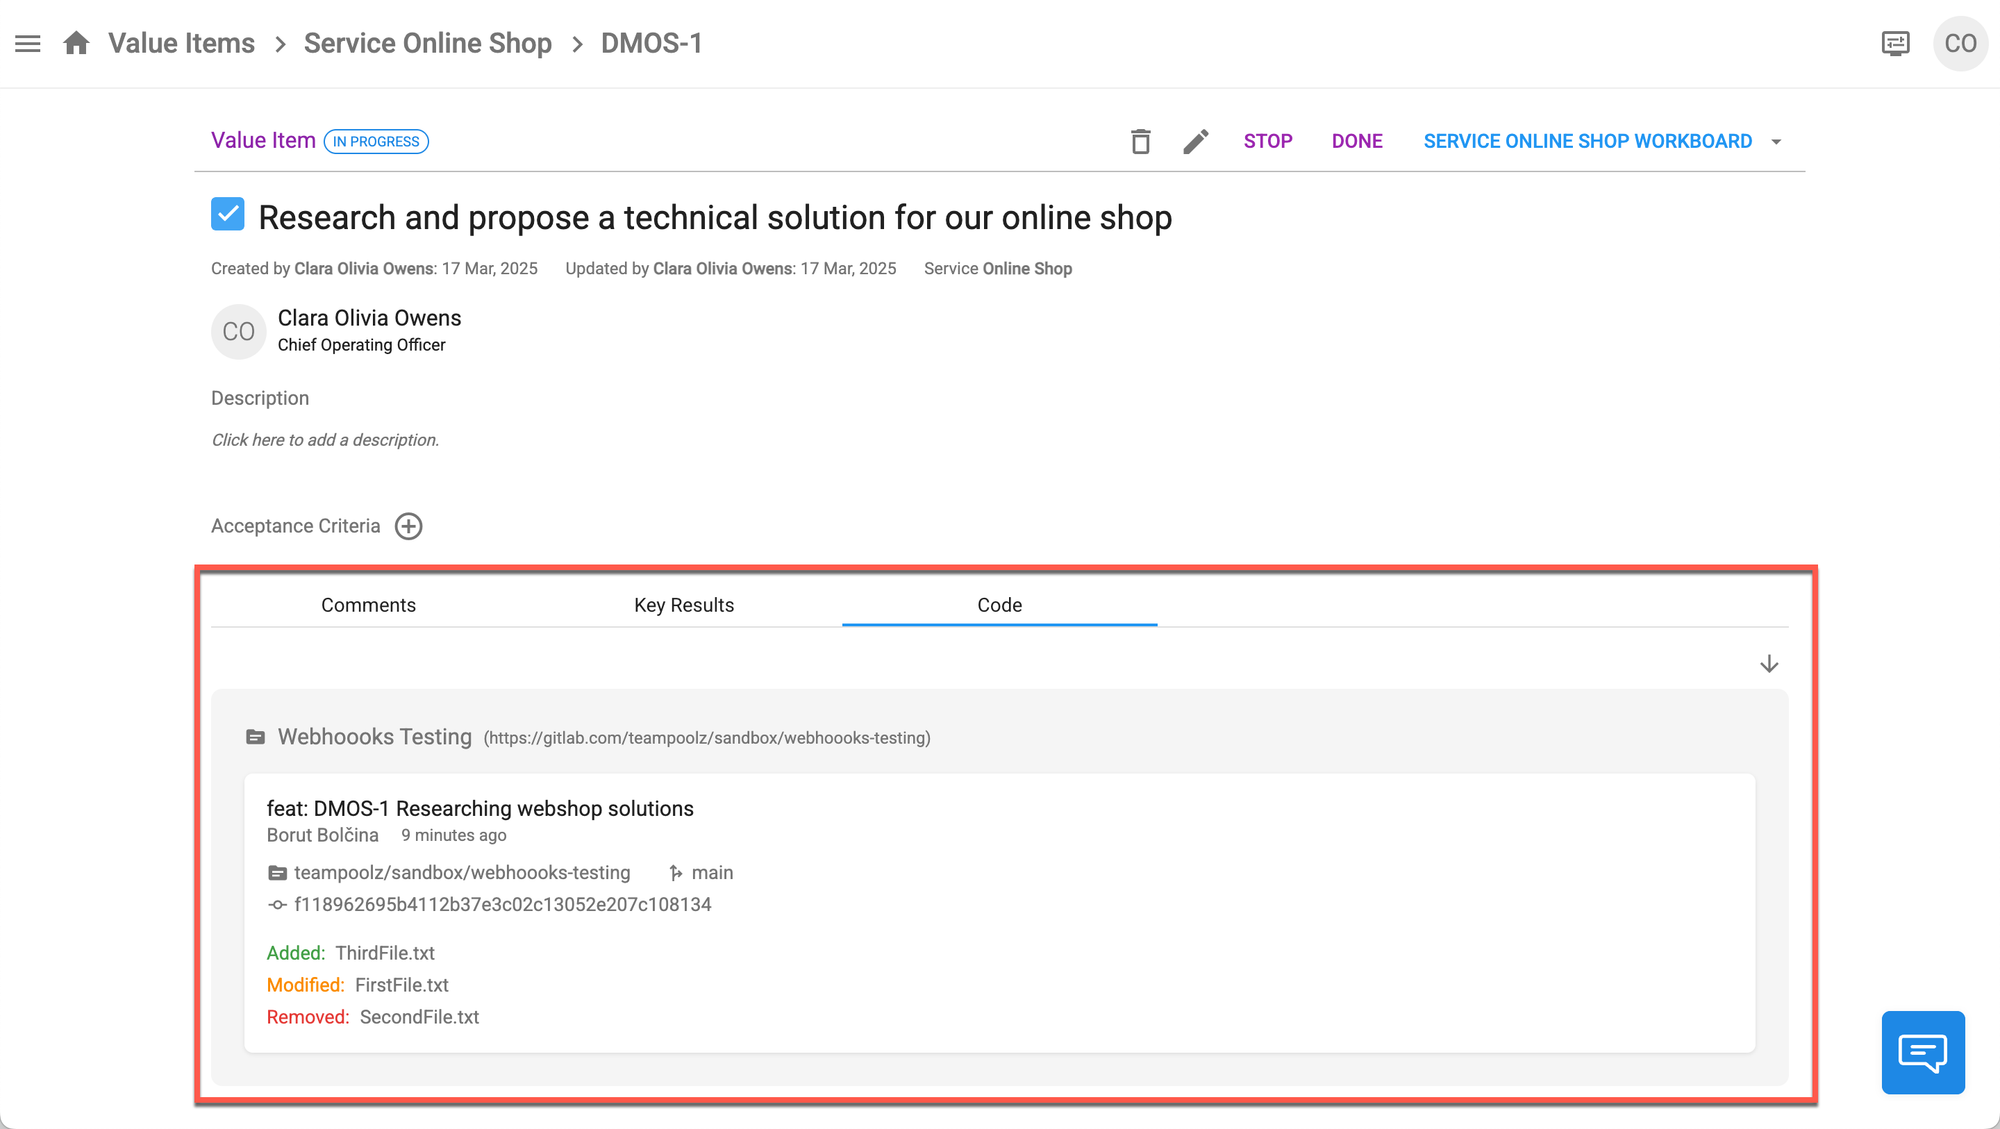Click the STOP button
The image size is (2000, 1129).
1268,141
